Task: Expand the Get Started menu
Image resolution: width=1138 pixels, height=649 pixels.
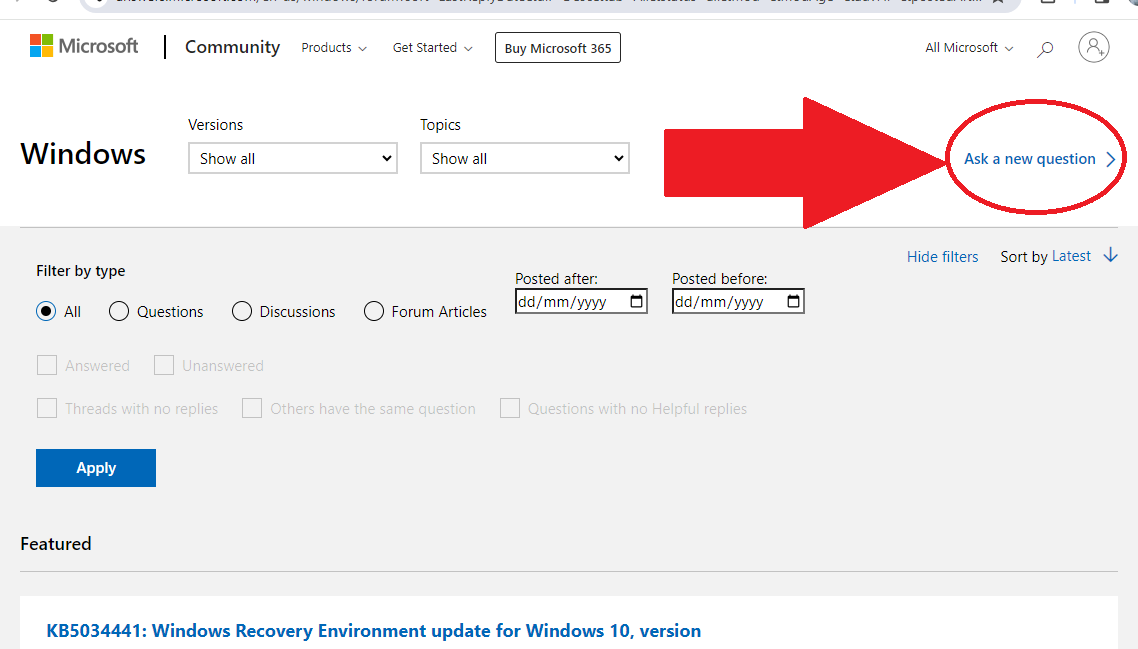Action: pos(433,48)
